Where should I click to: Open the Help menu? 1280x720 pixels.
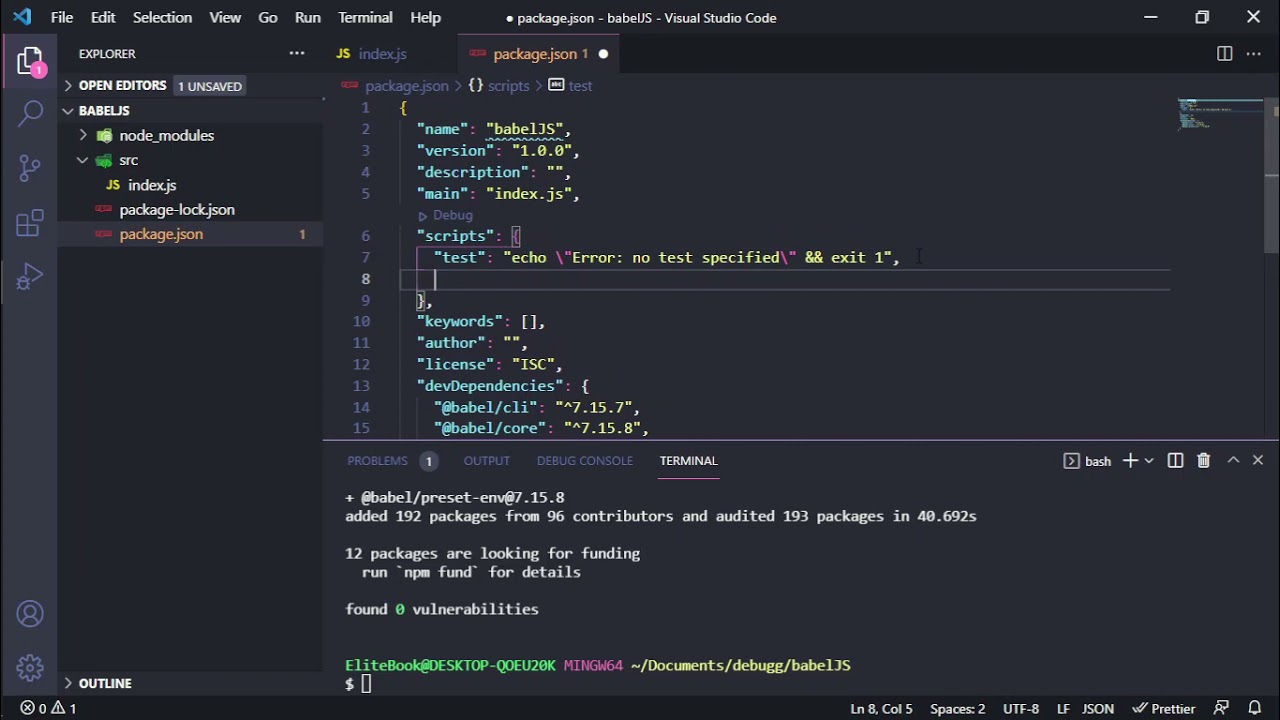coord(425,17)
